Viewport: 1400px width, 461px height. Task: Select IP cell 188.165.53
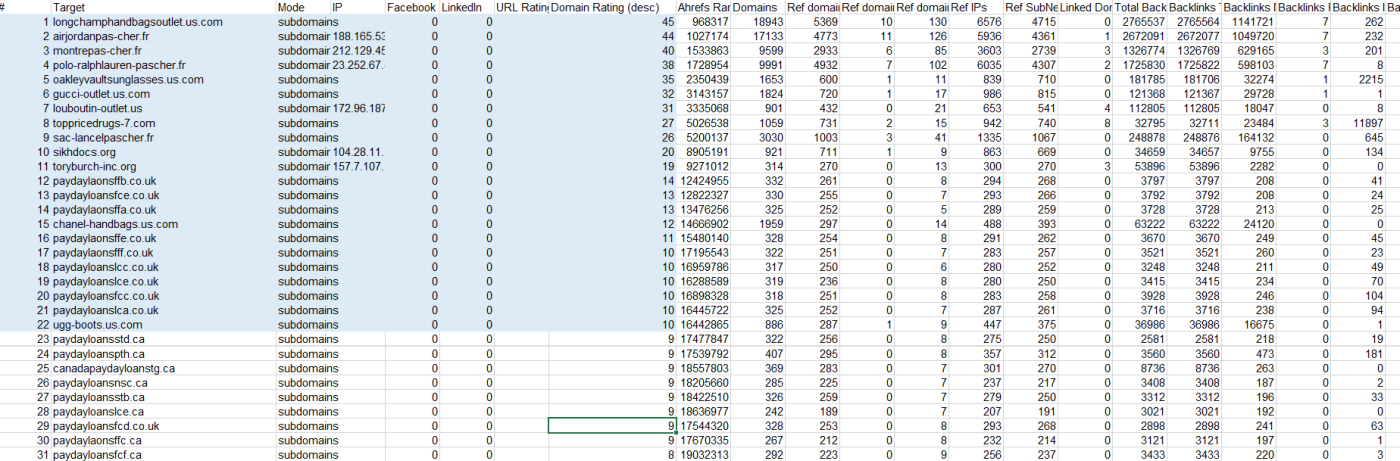(359, 36)
